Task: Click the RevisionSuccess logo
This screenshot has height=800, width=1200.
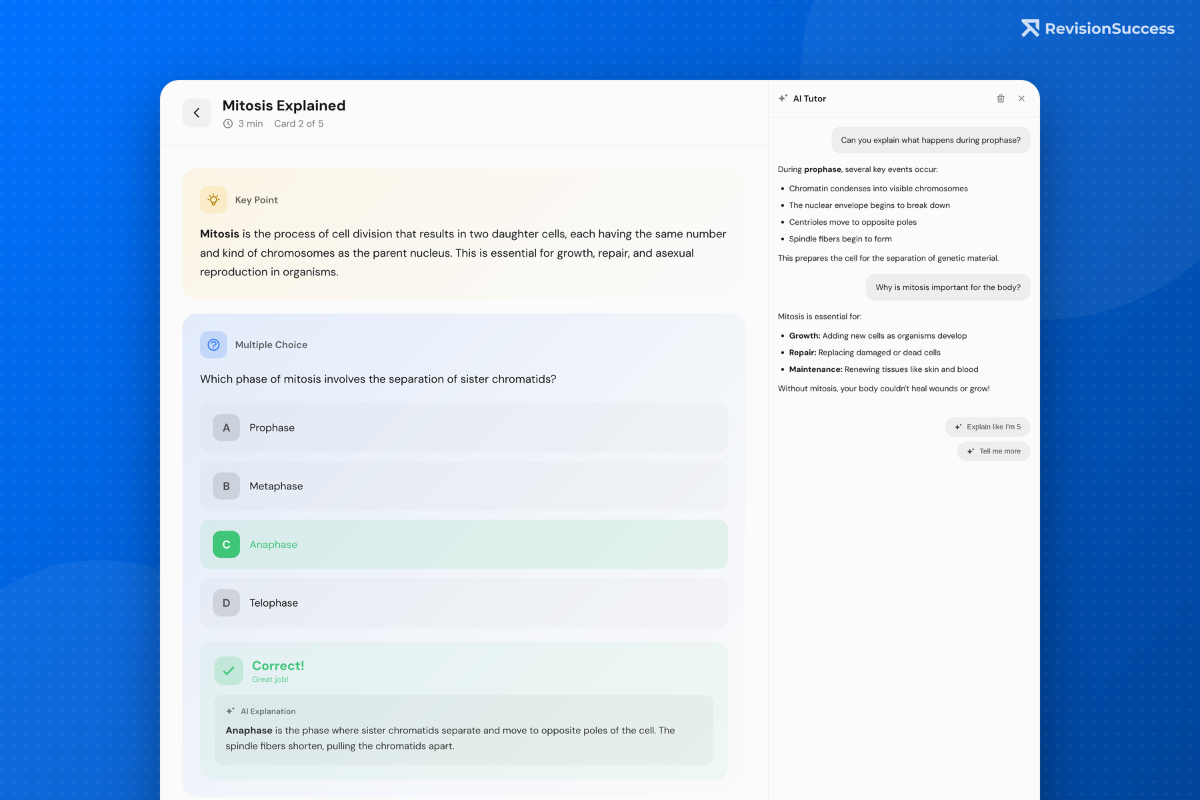Action: pos(1097,28)
